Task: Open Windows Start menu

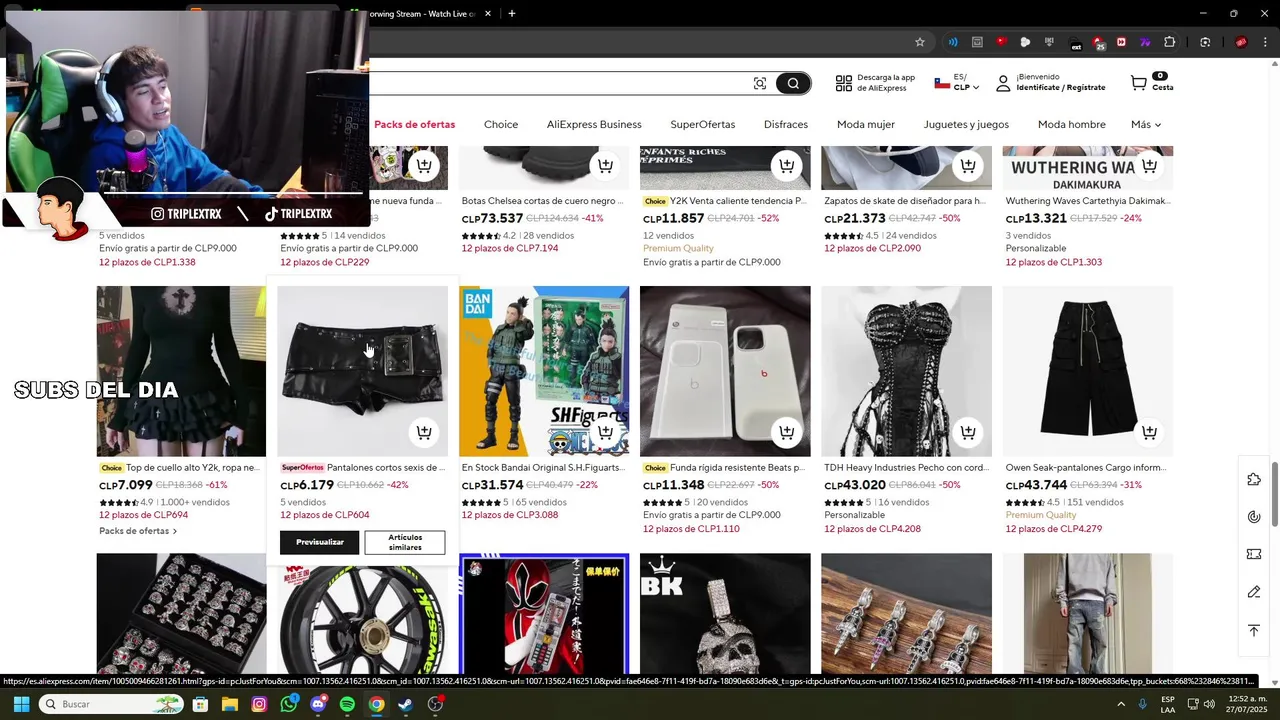Action: pos(21,704)
